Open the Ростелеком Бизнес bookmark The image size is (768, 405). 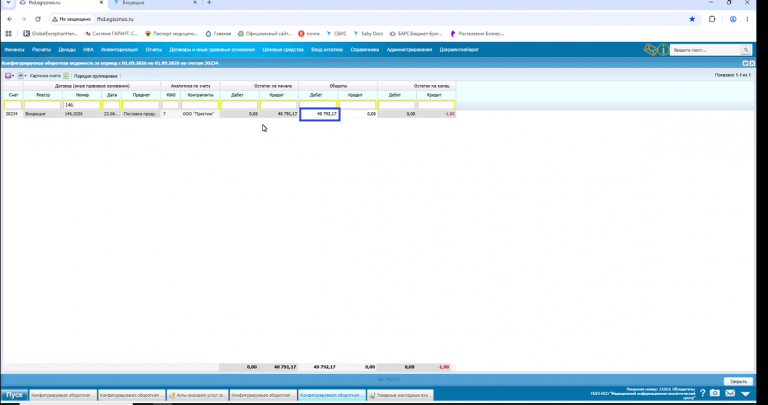click(477, 34)
